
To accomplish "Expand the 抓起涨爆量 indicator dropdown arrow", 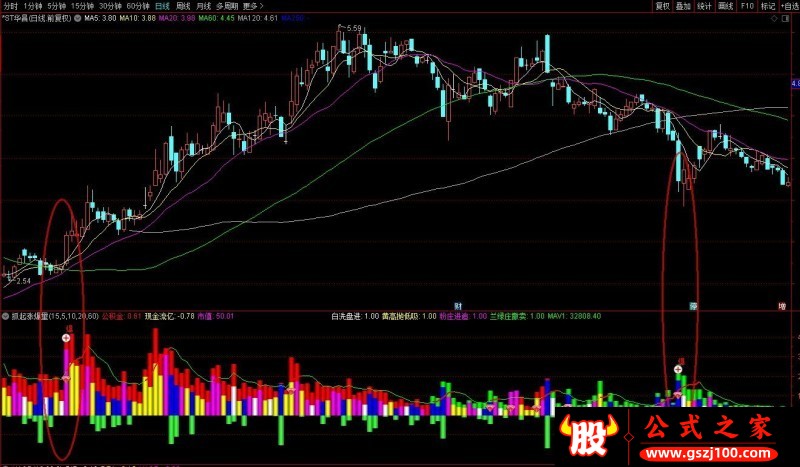I will click(x=5, y=316).
